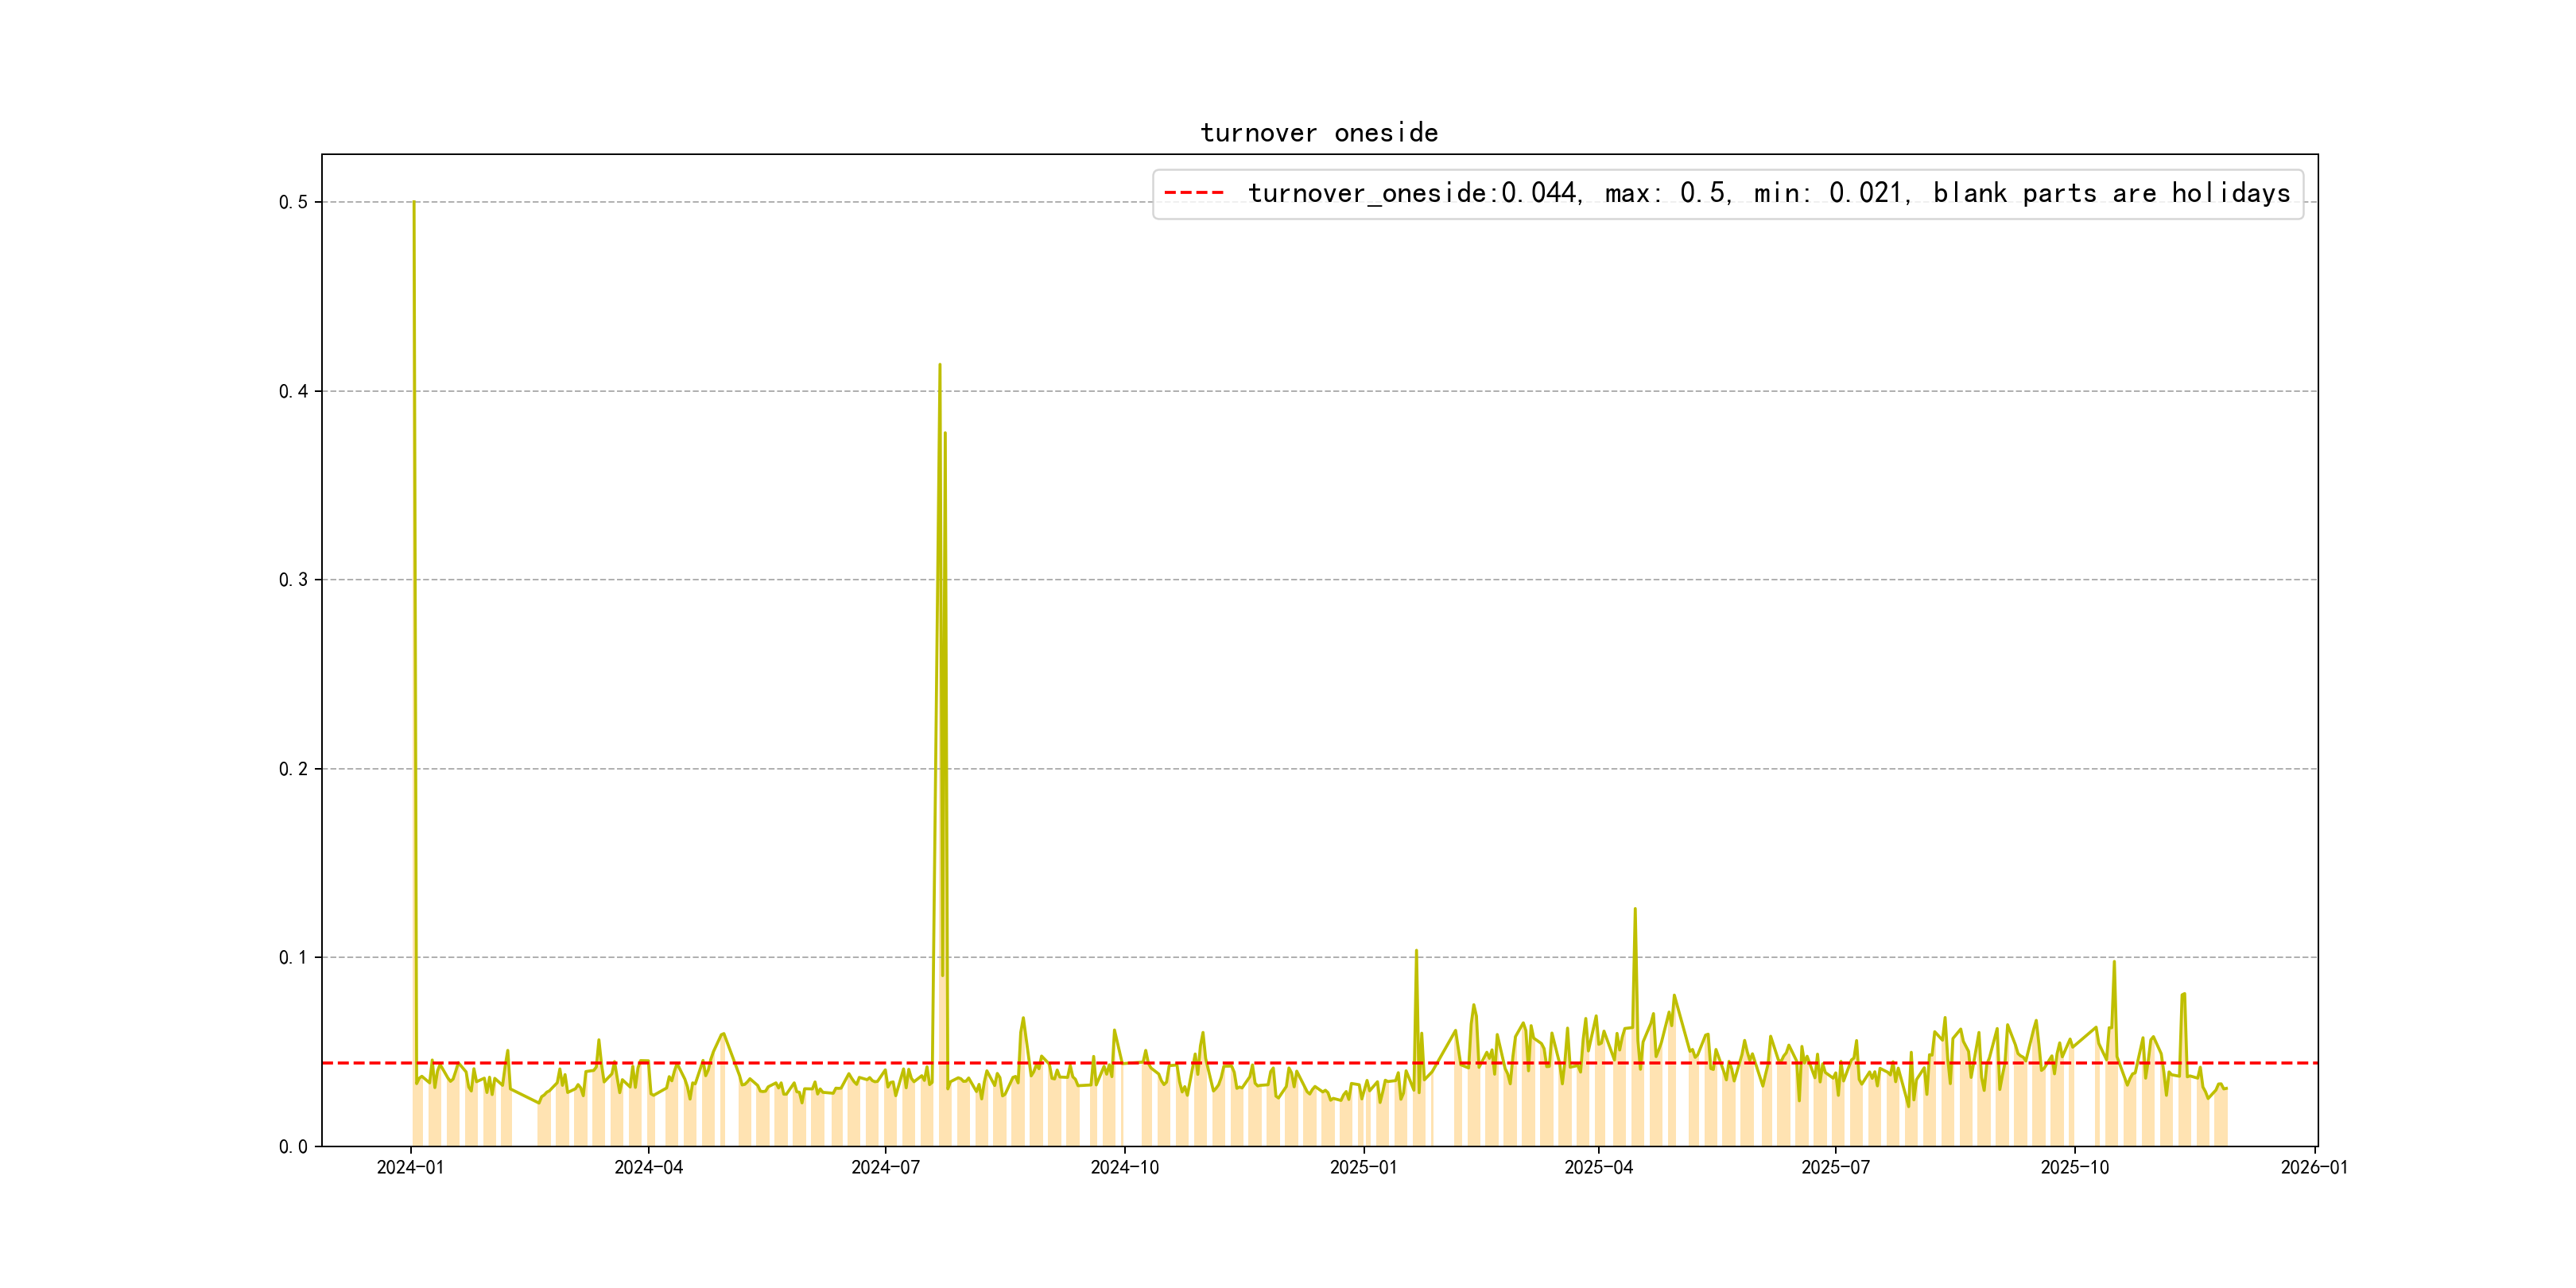This screenshot has width=2576, height=1288.
Task: Click the 0.4 y-axis tick label
Action: point(293,391)
